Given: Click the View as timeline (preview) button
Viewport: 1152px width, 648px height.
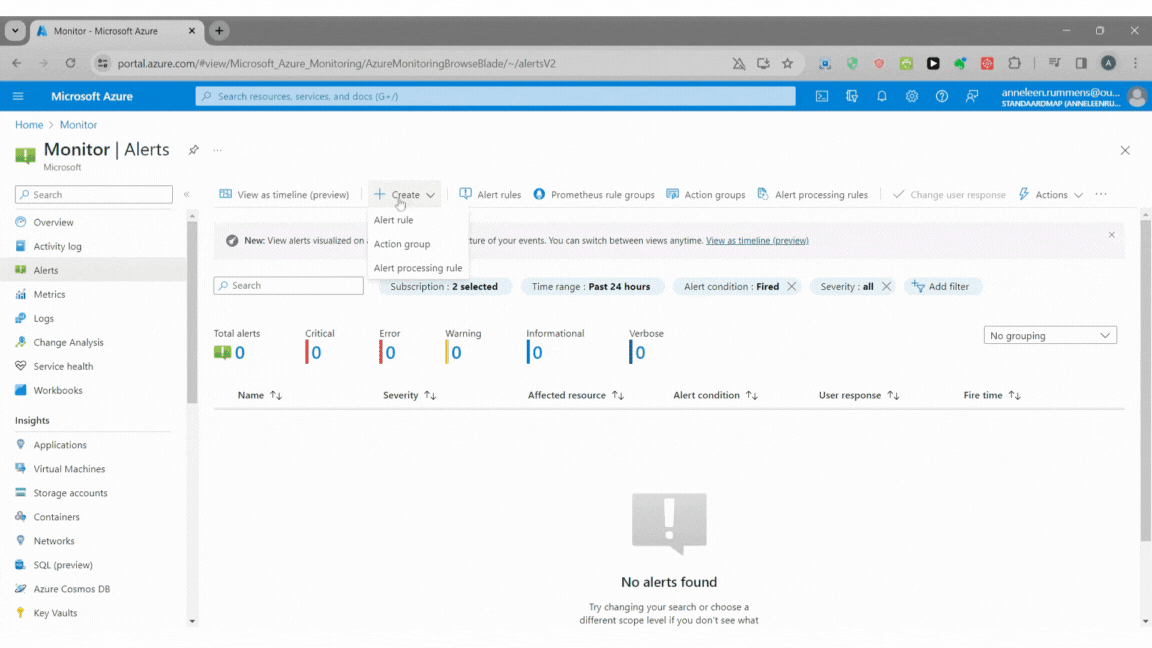Looking at the screenshot, I should coord(284,195).
